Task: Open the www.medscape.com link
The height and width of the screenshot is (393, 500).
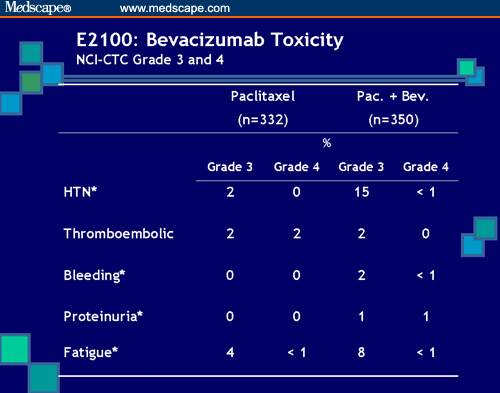Action: (x=175, y=8)
